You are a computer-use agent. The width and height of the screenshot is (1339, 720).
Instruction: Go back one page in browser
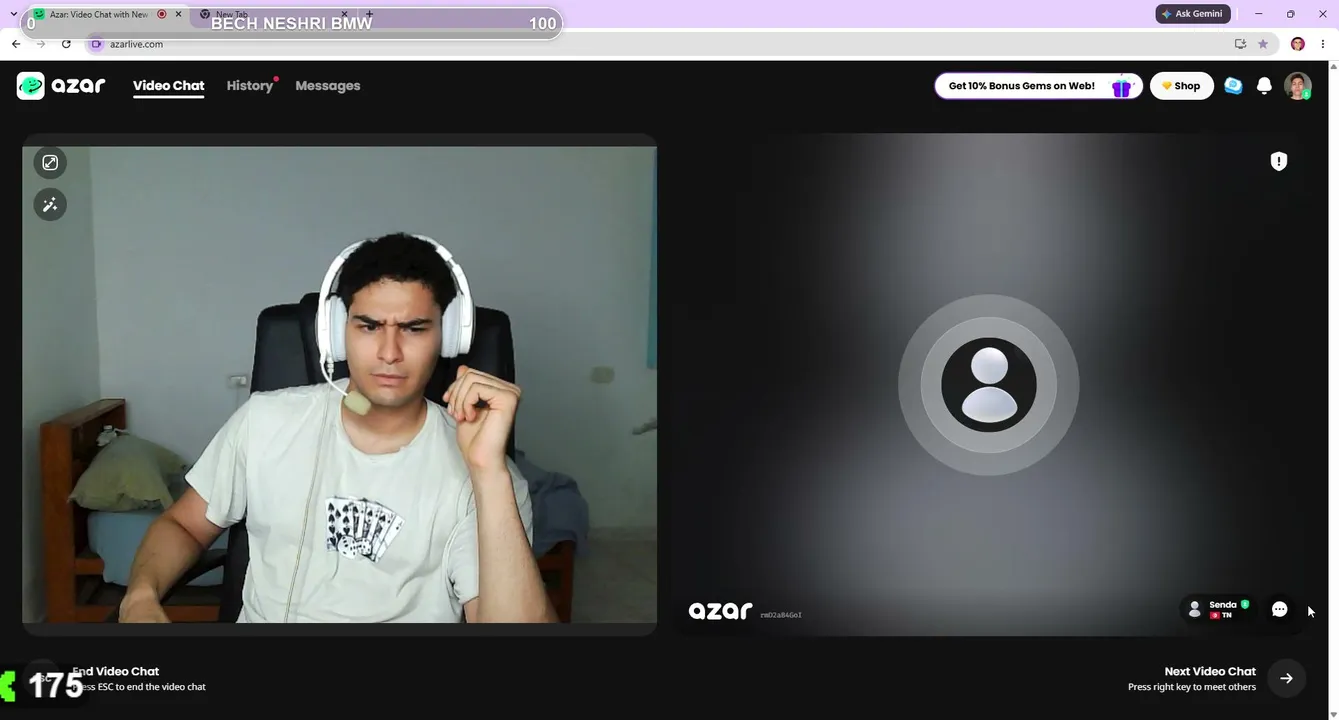[x=16, y=44]
